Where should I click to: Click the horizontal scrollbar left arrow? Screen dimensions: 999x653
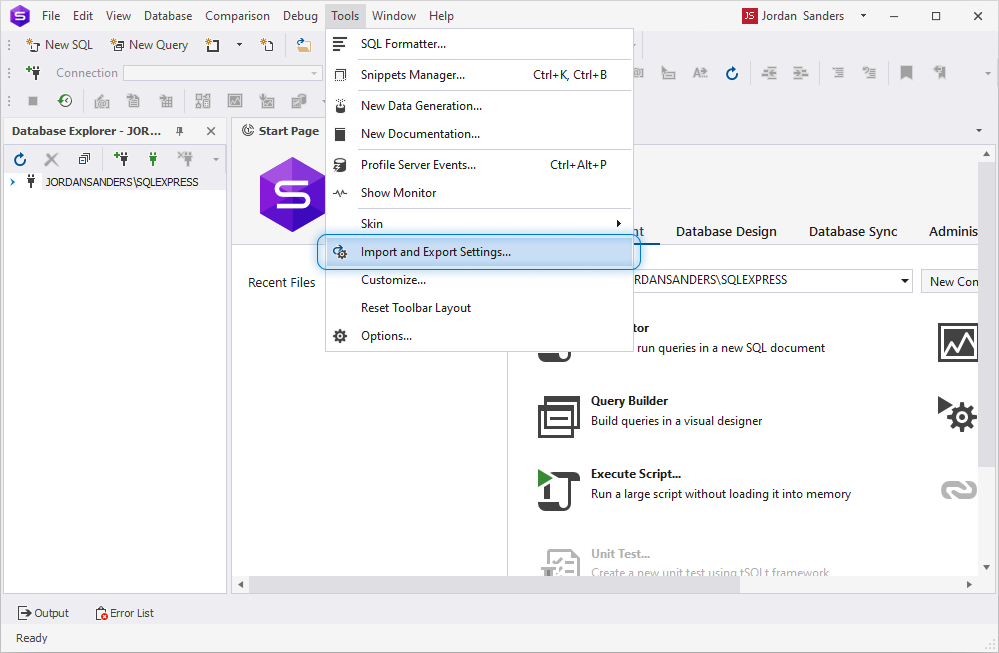240,584
